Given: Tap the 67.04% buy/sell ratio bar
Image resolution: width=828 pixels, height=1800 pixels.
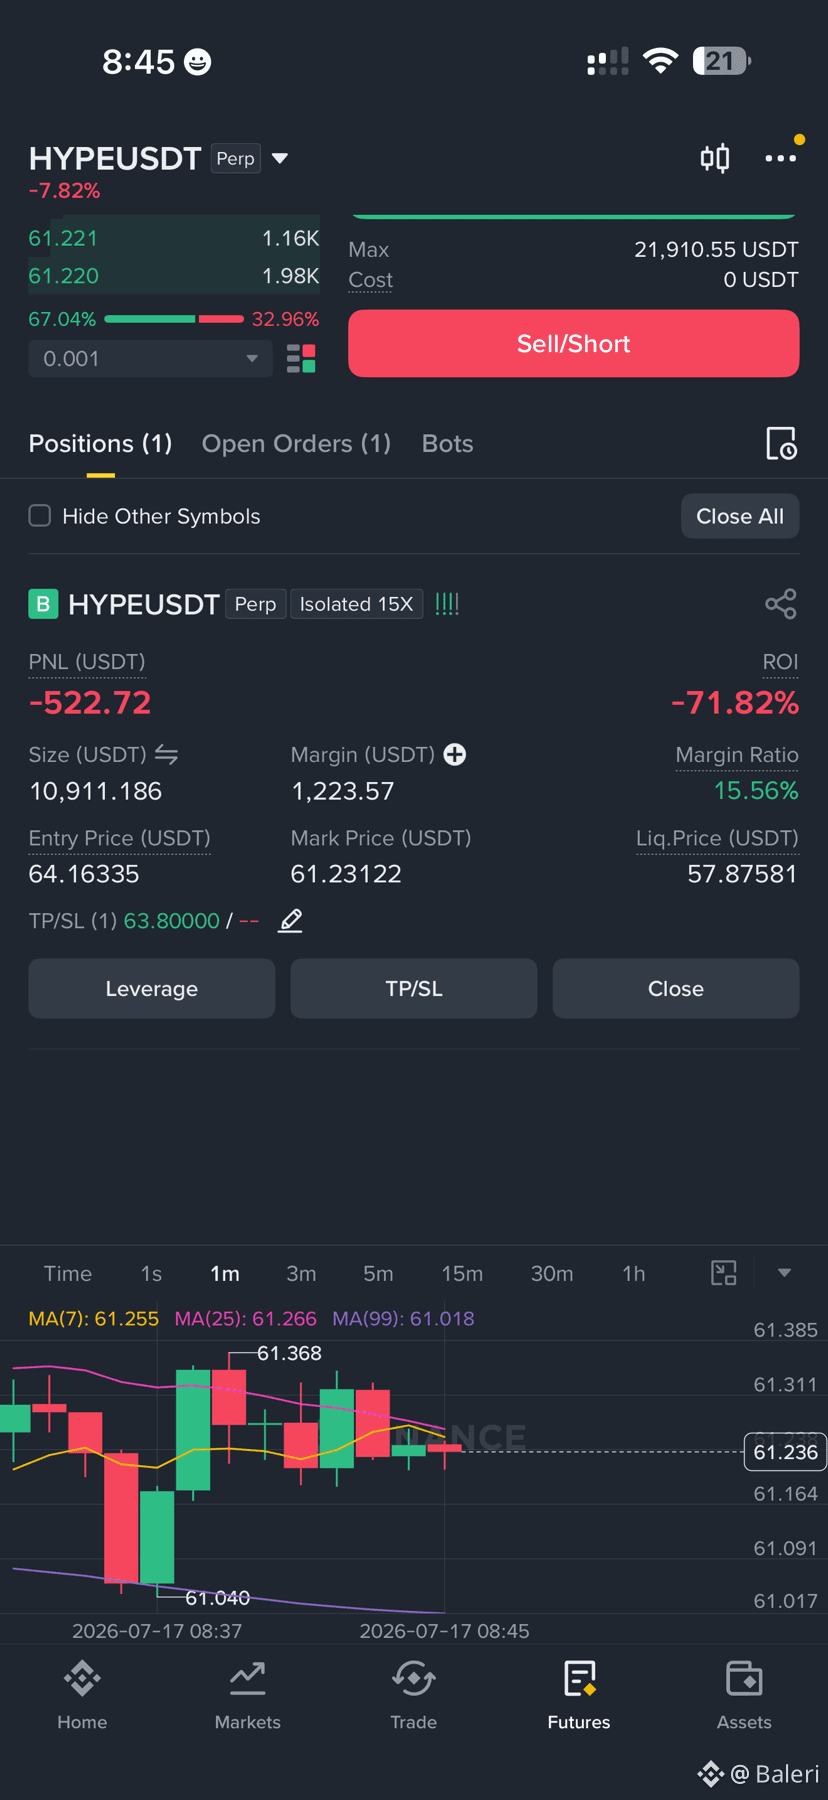Looking at the screenshot, I should pos(174,319).
